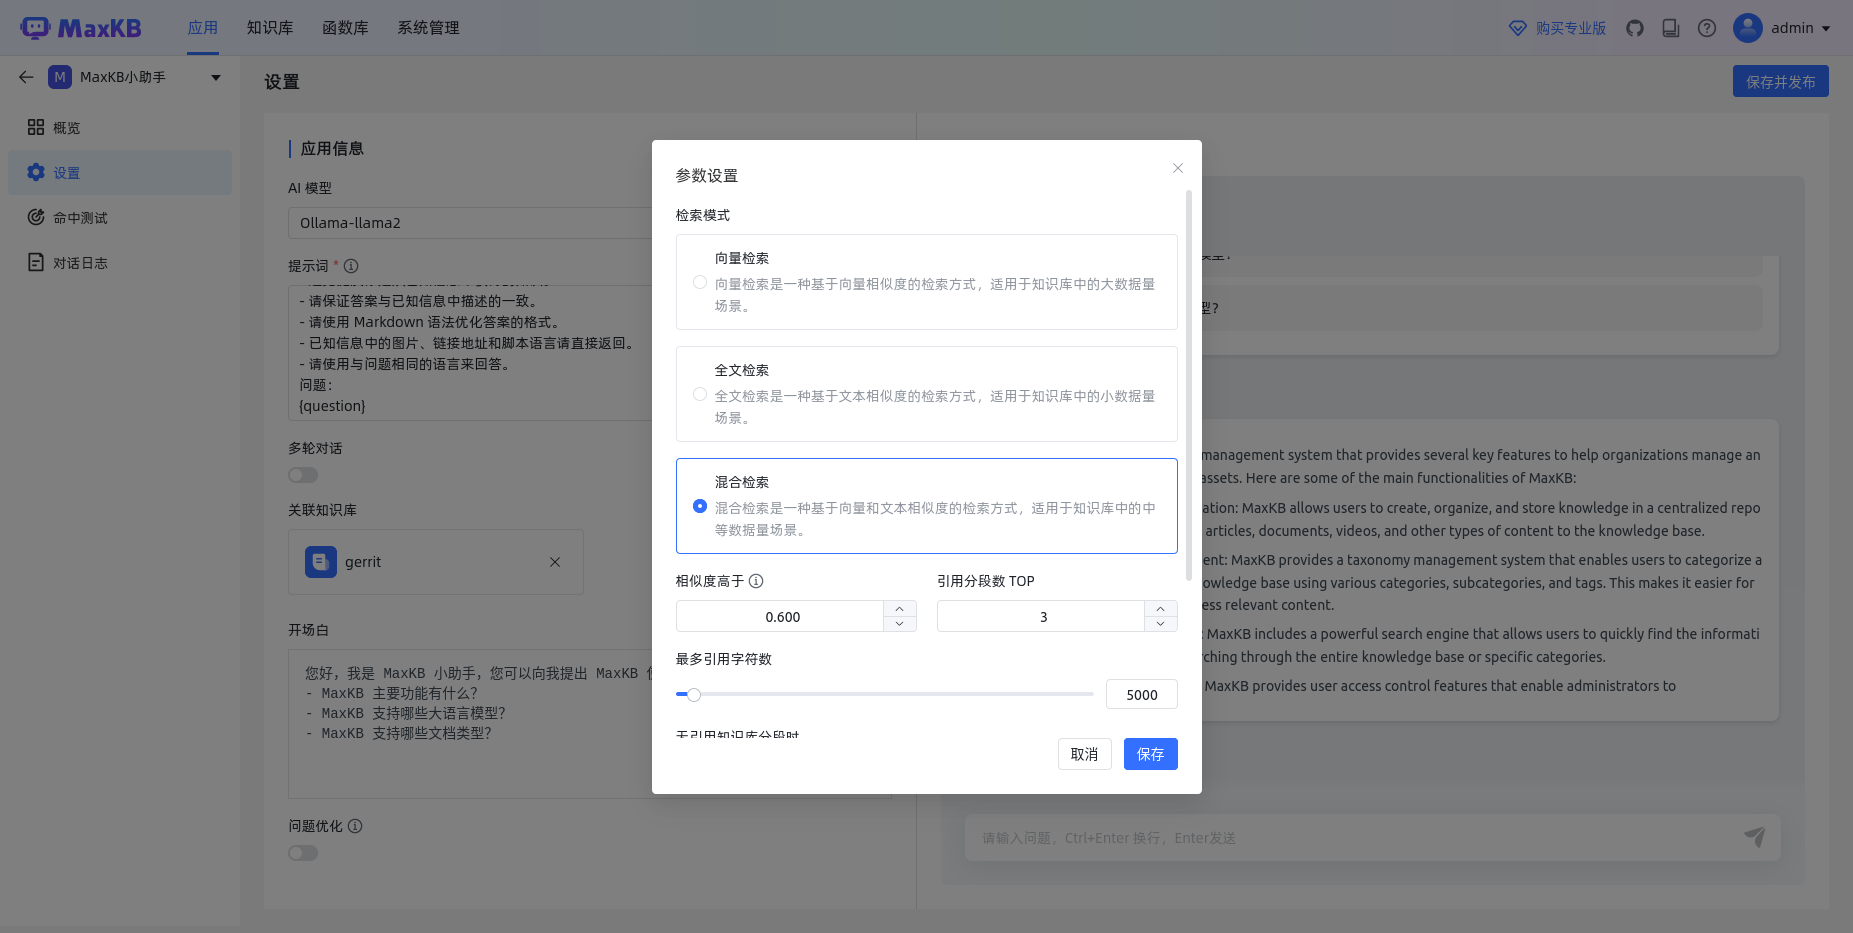Click the admin user avatar
Image resolution: width=1853 pixels, height=933 pixels.
(1748, 28)
